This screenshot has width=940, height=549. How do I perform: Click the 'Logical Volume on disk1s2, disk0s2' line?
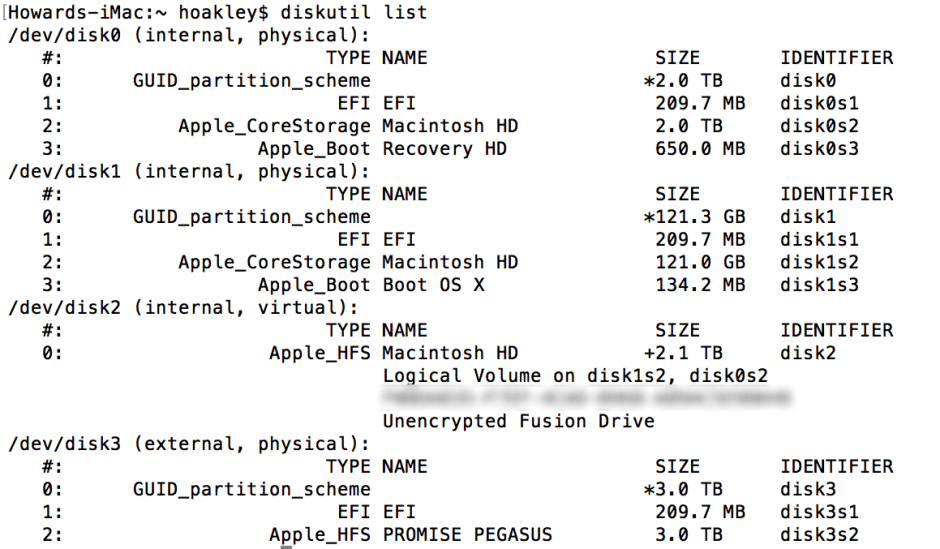pyautogui.click(x=575, y=376)
